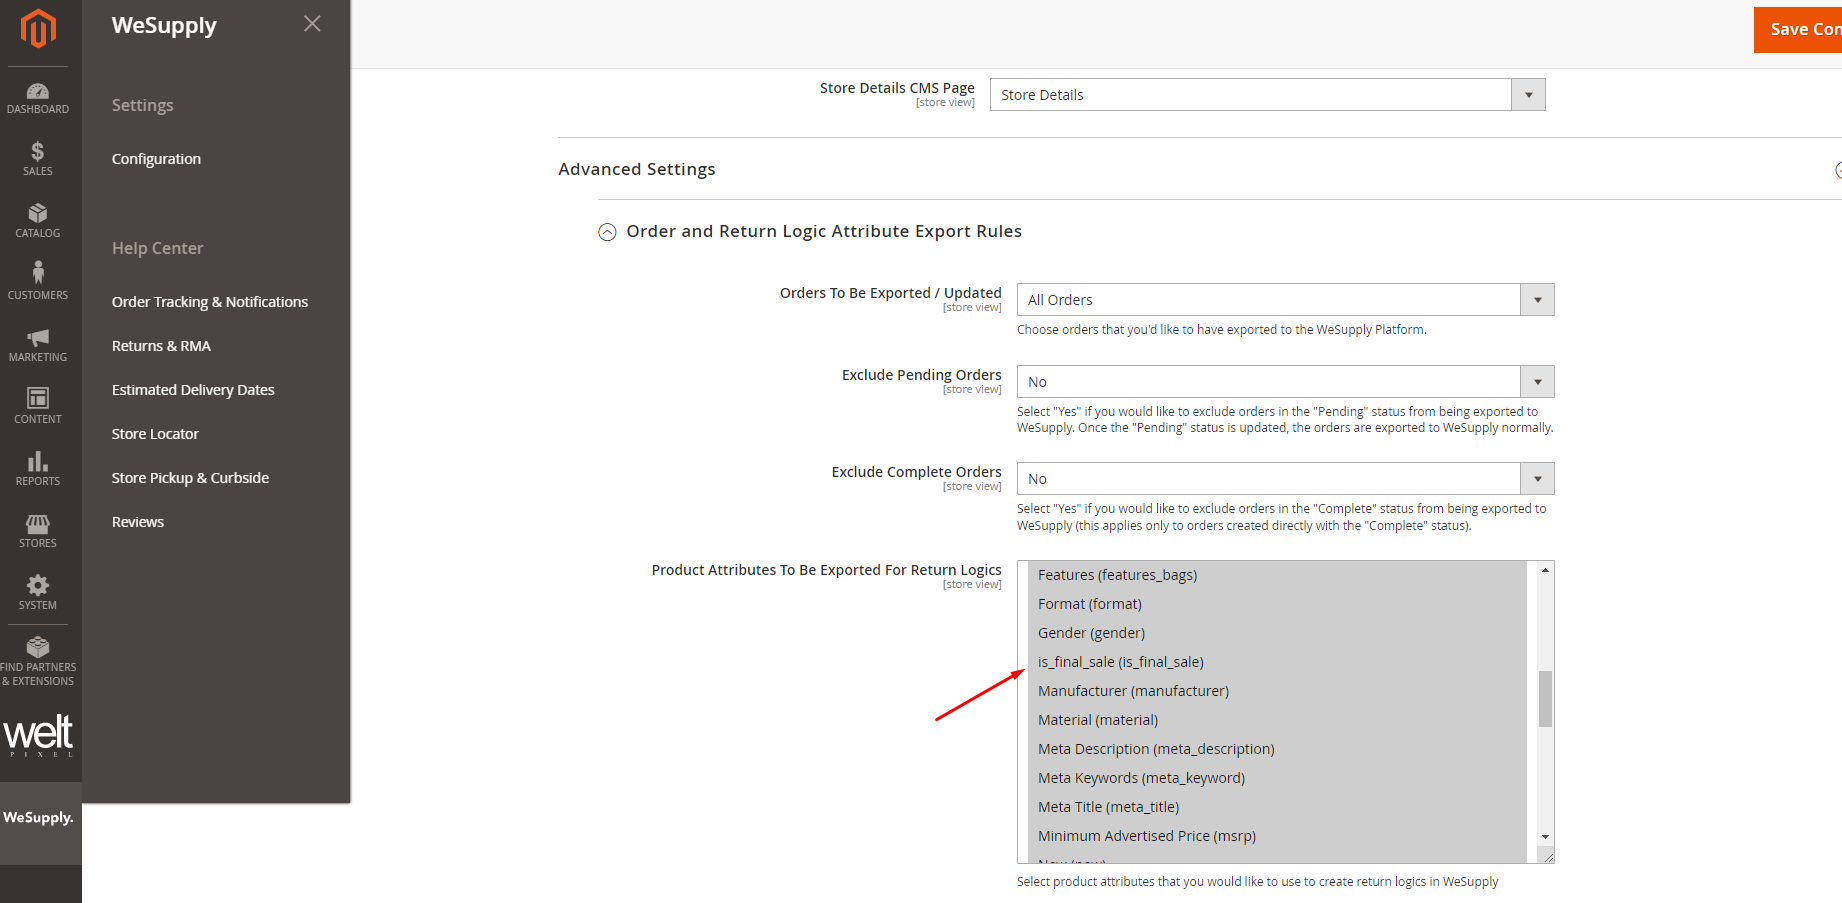Open Order Tracking & Notifications help
The image size is (1842, 903).
[210, 302]
